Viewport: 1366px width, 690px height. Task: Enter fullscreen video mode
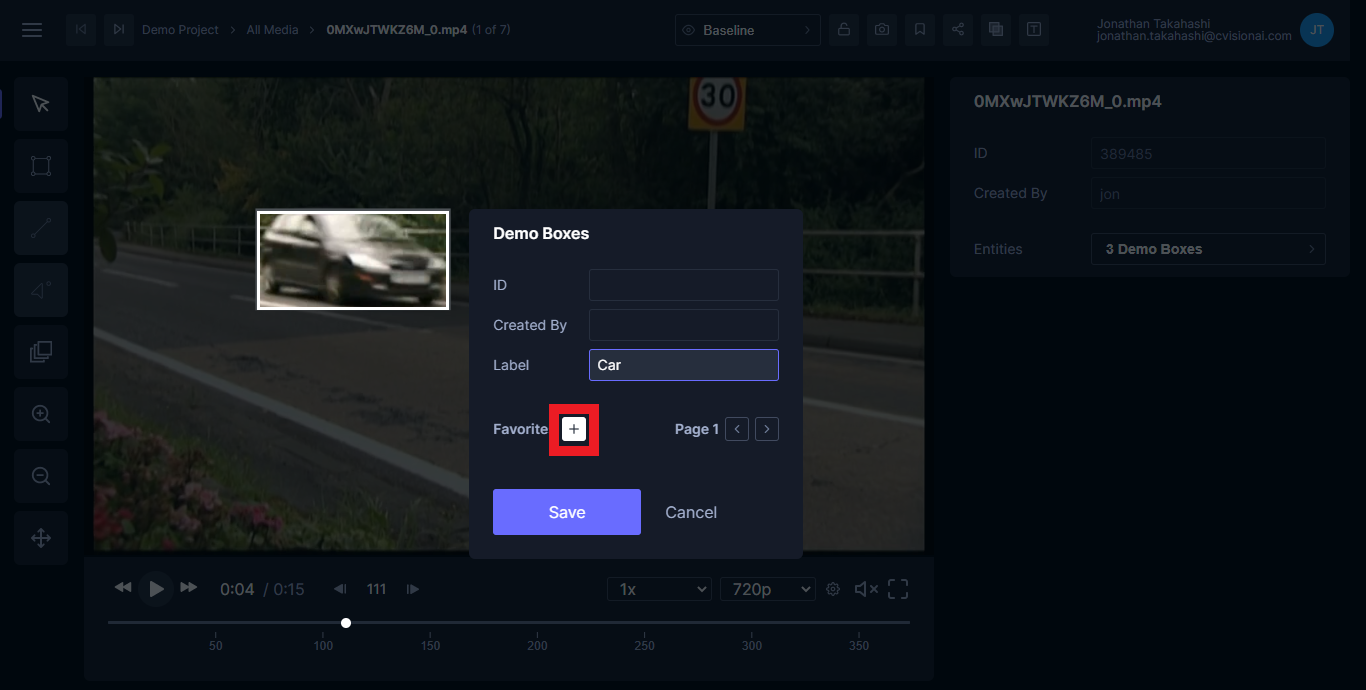click(898, 589)
